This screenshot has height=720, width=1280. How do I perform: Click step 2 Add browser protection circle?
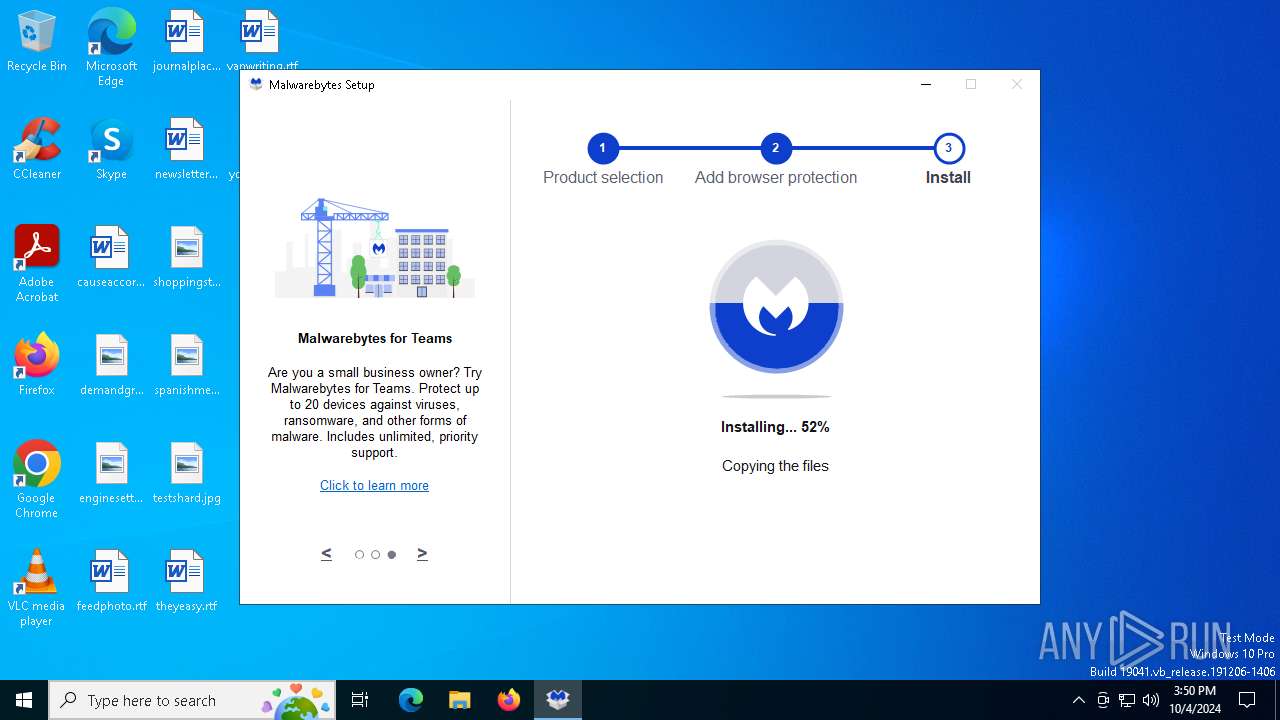point(775,148)
